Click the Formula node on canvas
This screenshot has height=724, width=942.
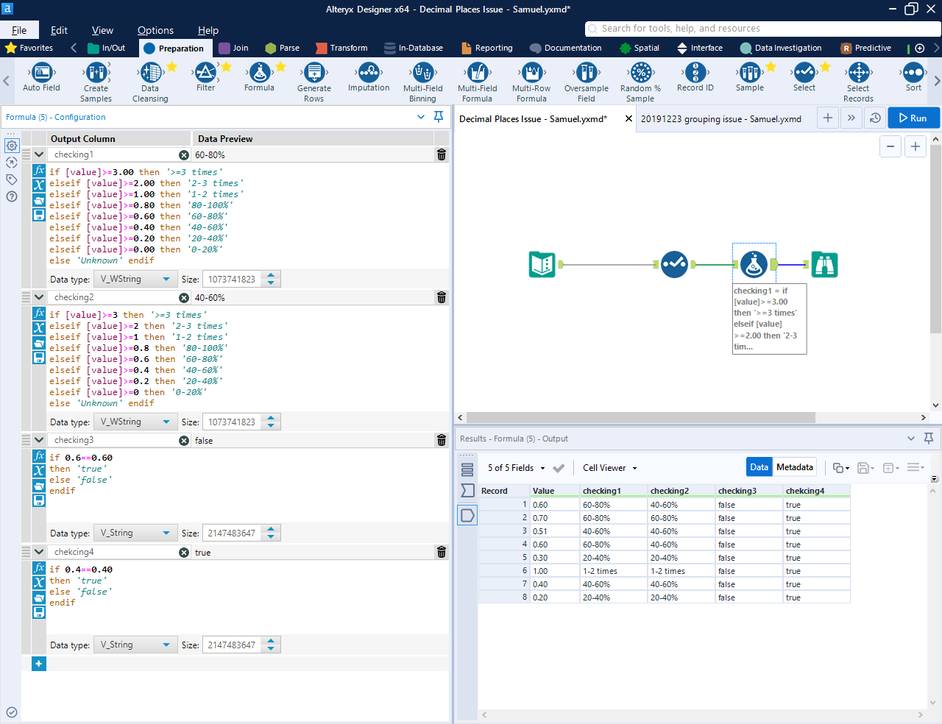(754, 264)
